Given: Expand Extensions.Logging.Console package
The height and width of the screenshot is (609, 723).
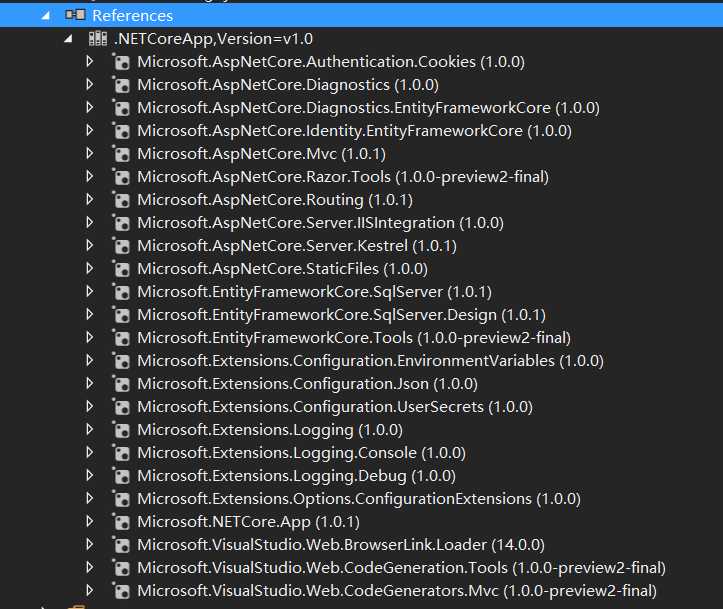Looking at the screenshot, I should (x=90, y=453).
